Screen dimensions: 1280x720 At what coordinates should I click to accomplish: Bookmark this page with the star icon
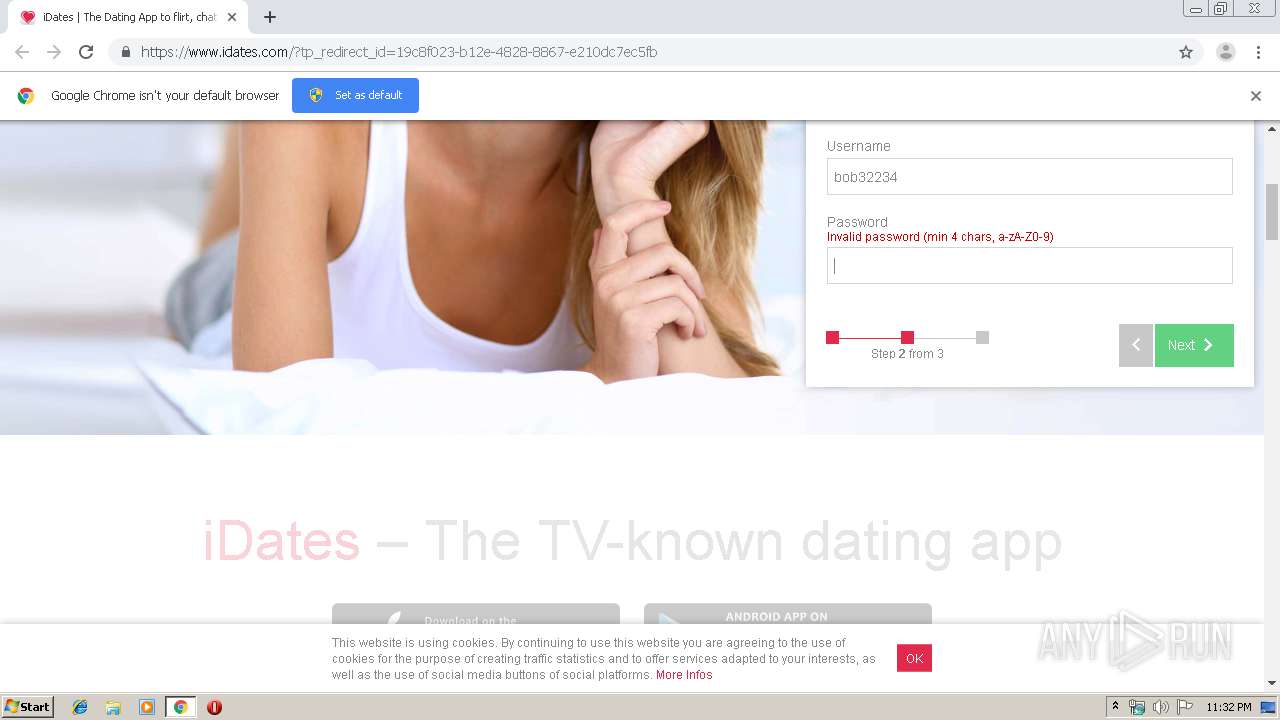[1186, 52]
